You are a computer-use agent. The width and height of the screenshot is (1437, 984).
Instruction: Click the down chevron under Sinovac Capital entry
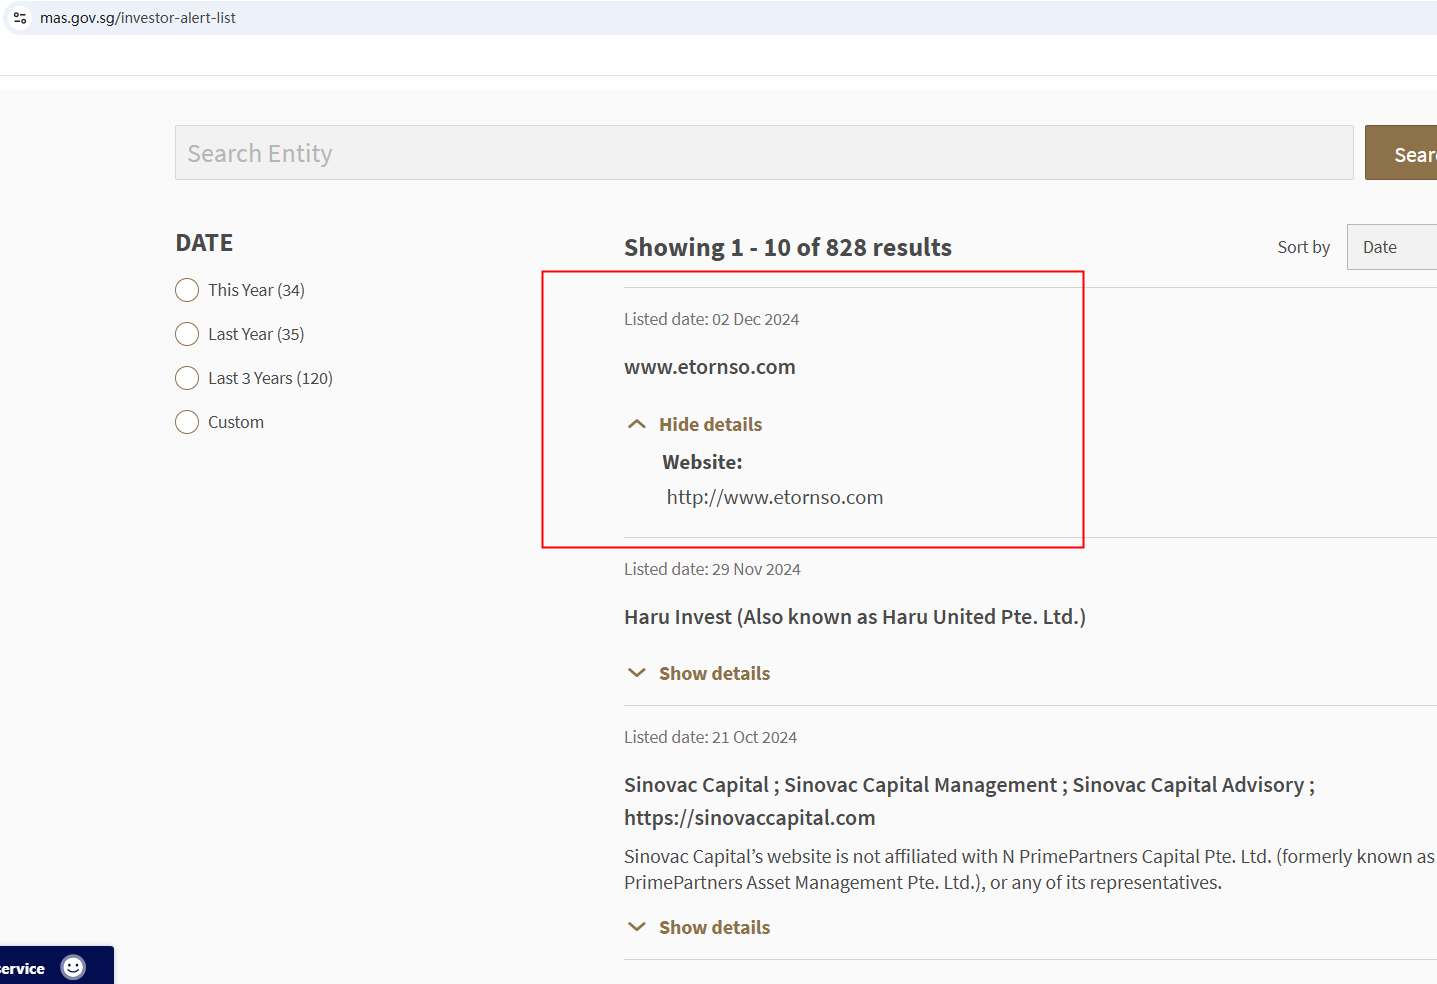pos(636,927)
